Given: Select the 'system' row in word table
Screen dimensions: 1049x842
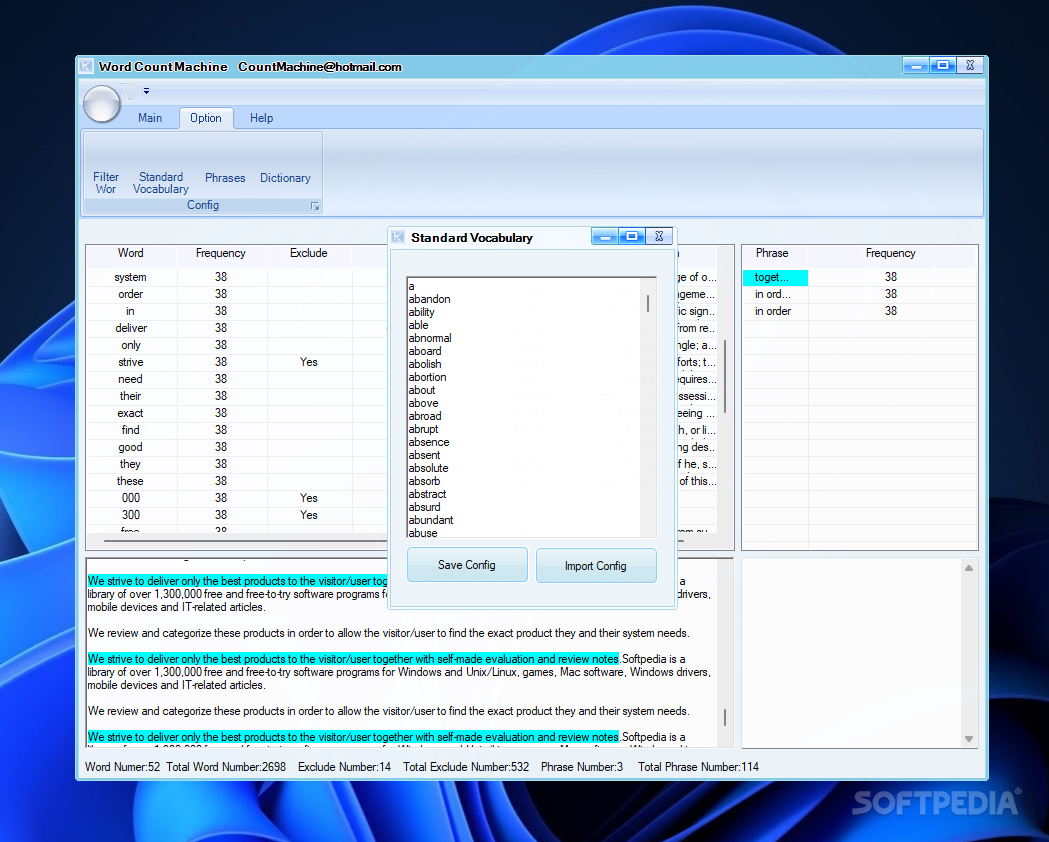Looking at the screenshot, I should click(130, 277).
